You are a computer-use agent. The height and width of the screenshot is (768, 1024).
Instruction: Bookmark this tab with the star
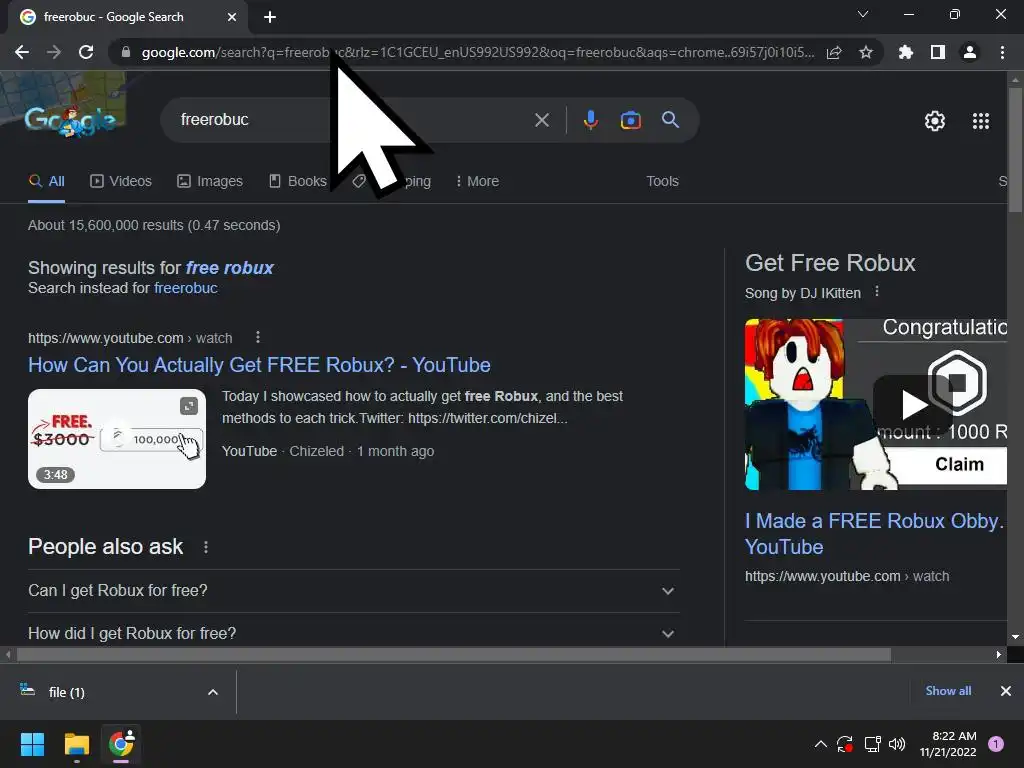[x=866, y=52]
